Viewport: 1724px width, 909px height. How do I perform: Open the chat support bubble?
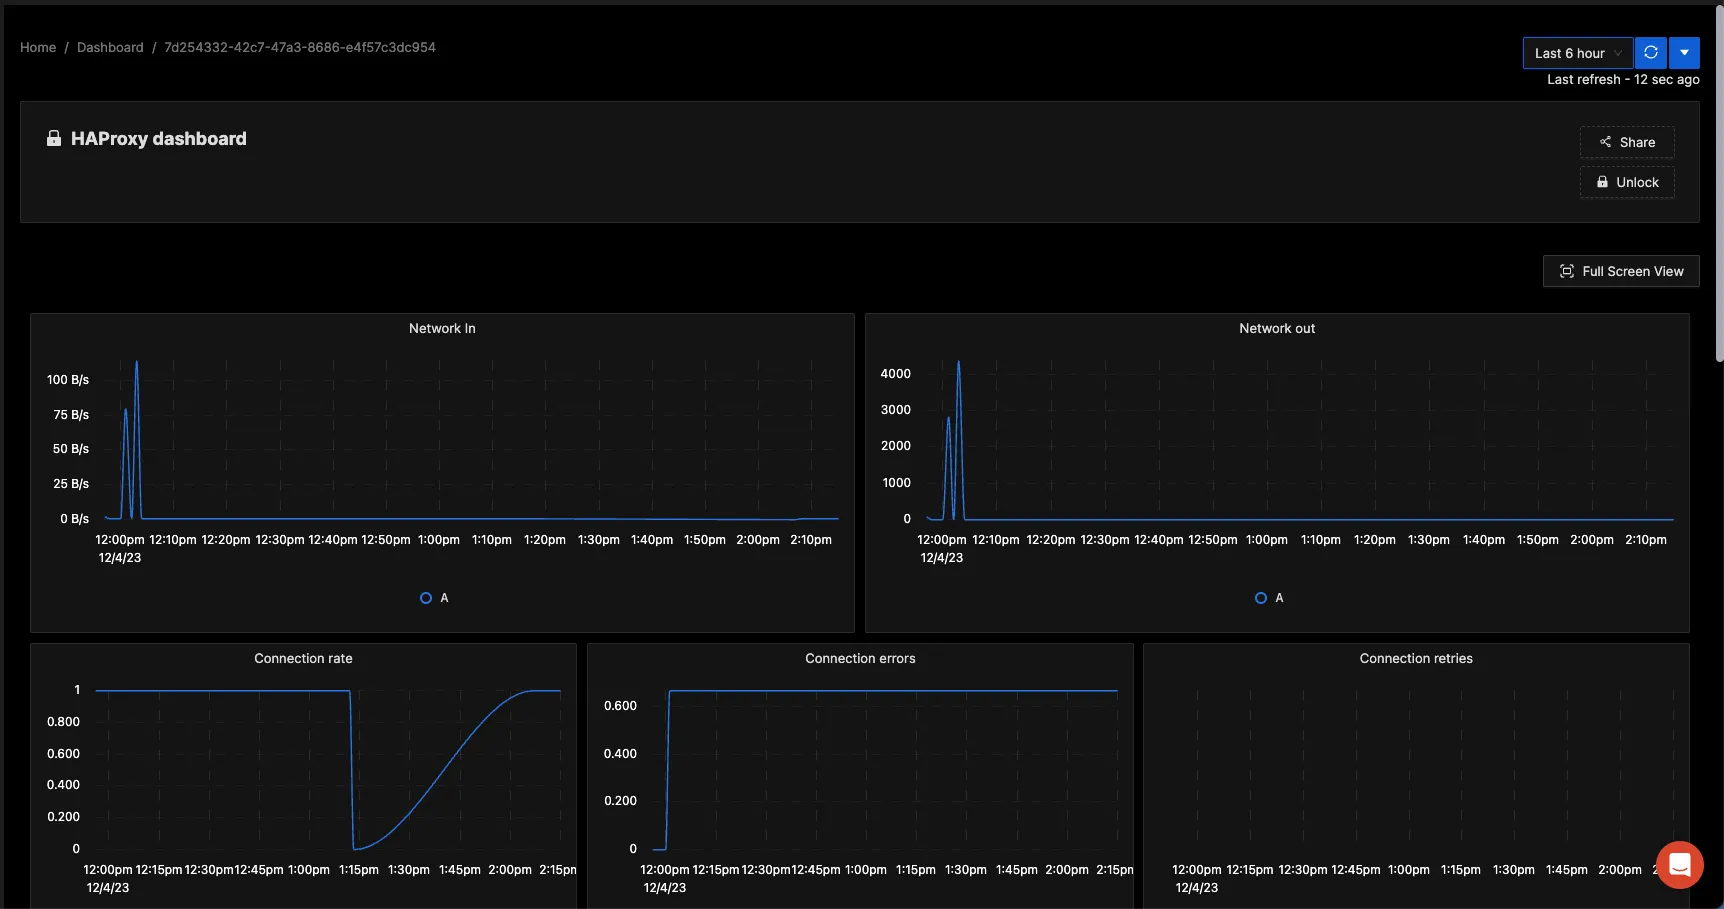click(x=1680, y=864)
